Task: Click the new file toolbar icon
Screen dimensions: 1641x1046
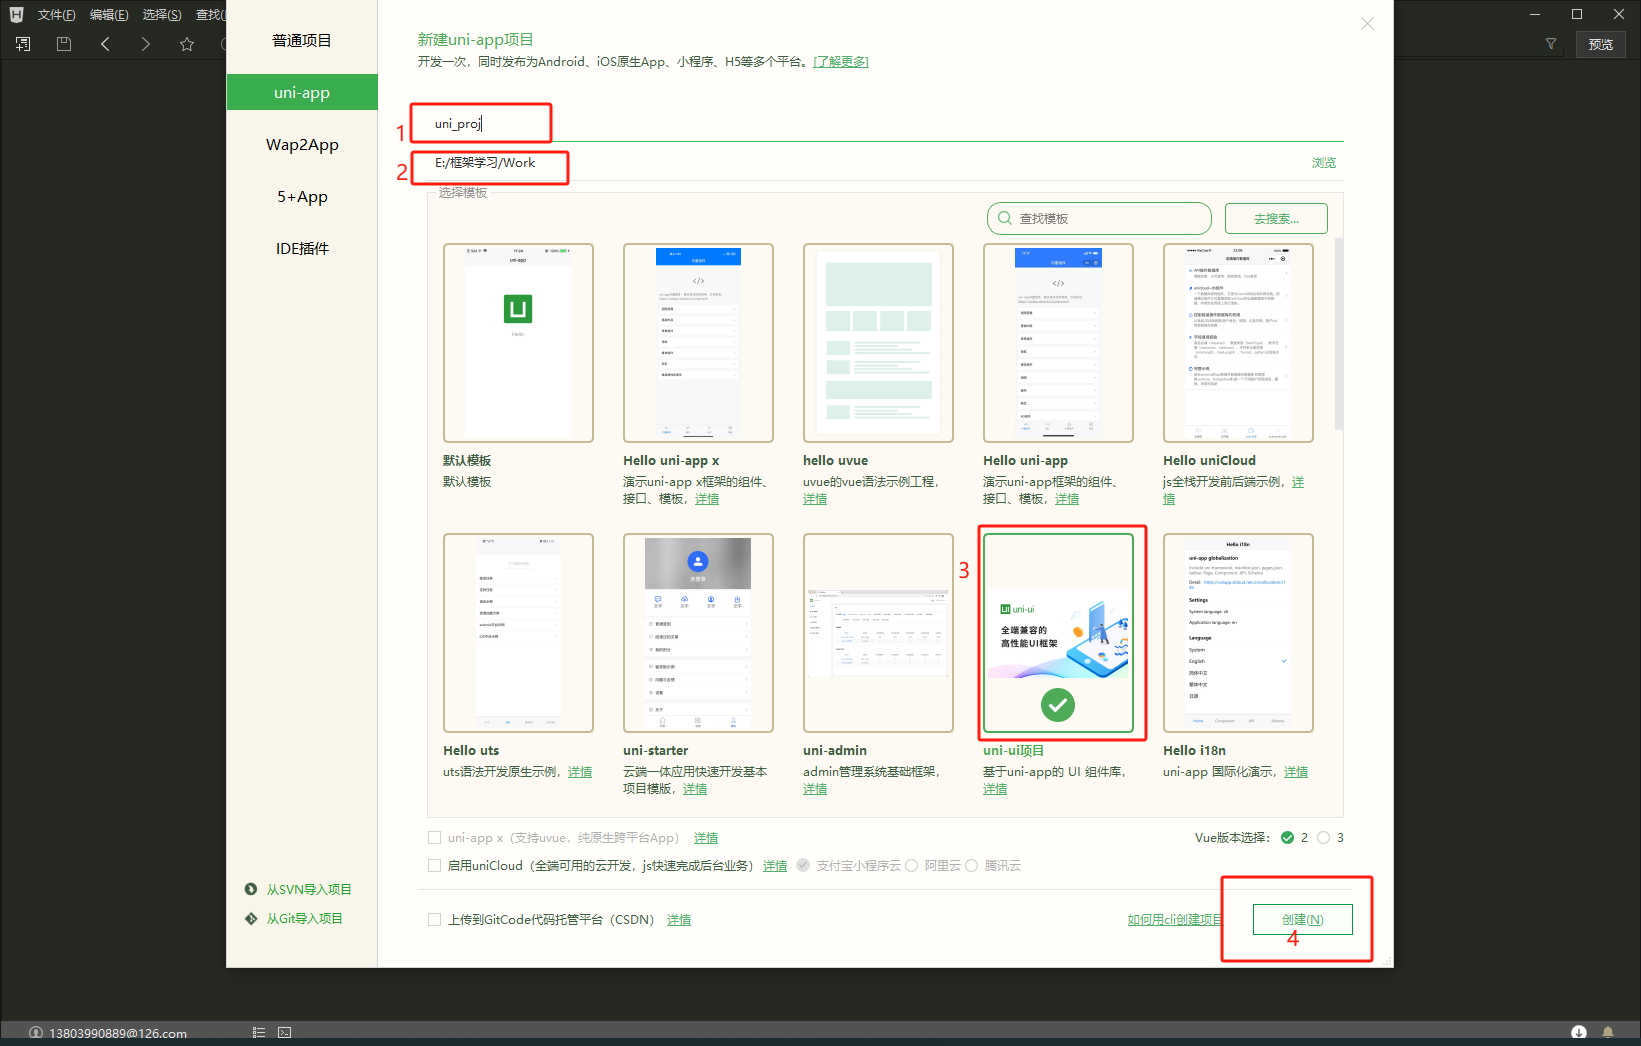Action: click(x=23, y=44)
